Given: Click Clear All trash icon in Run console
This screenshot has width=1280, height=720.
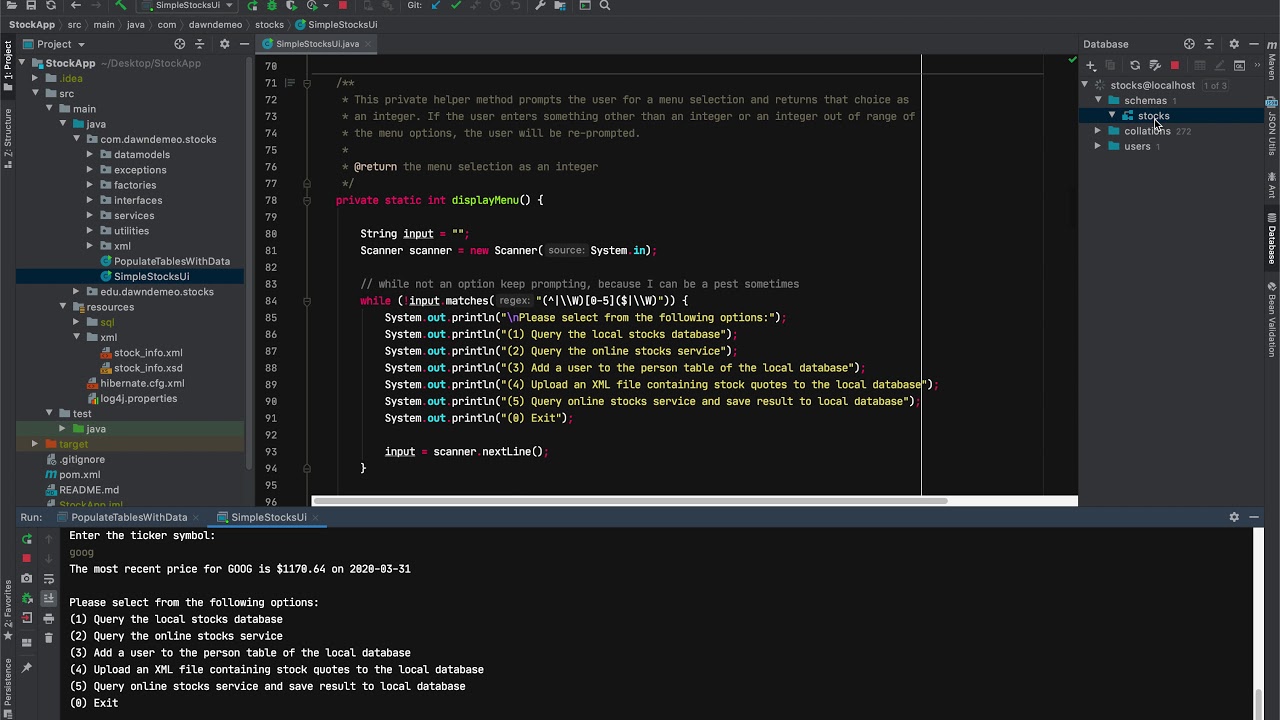Looking at the screenshot, I should point(48,638).
